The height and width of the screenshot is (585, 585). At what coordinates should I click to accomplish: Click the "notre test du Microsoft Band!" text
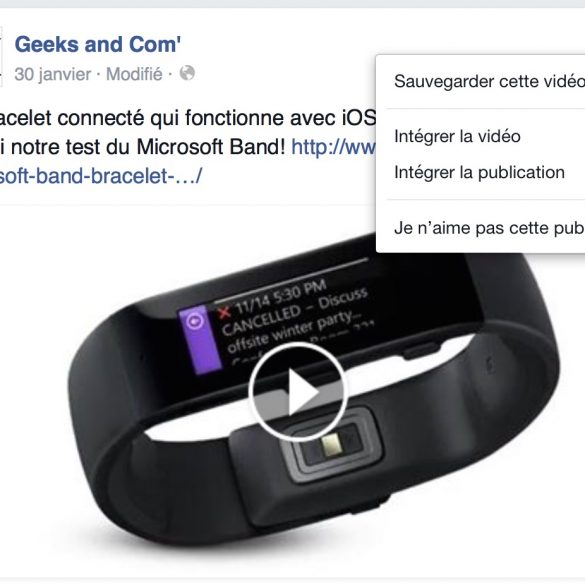[148, 147]
